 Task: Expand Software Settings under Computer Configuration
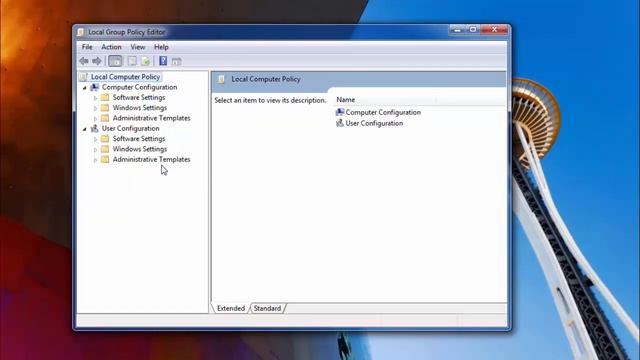(96, 98)
